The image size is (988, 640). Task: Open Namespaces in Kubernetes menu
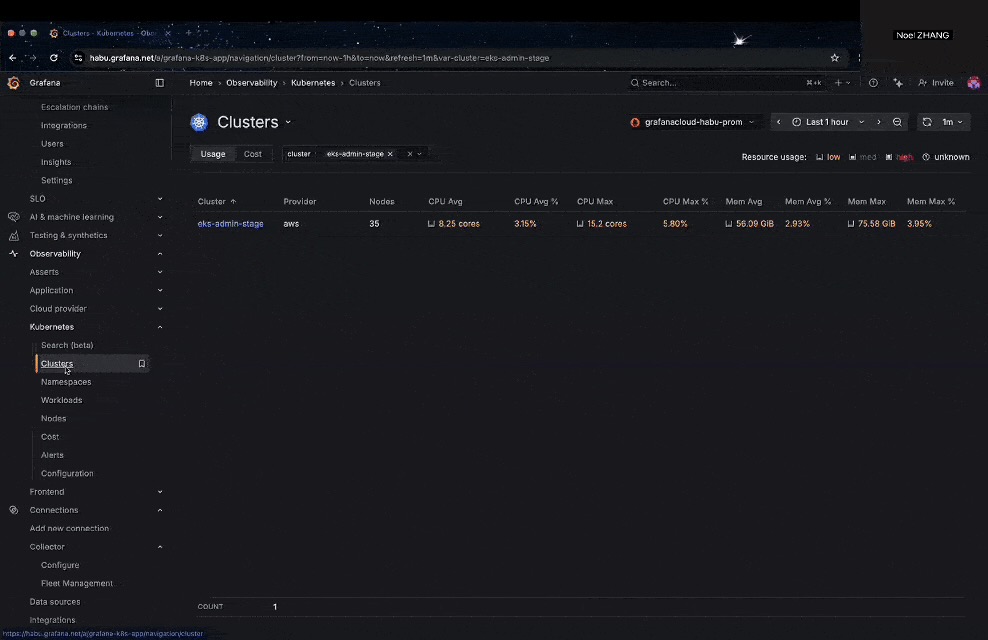click(66, 382)
